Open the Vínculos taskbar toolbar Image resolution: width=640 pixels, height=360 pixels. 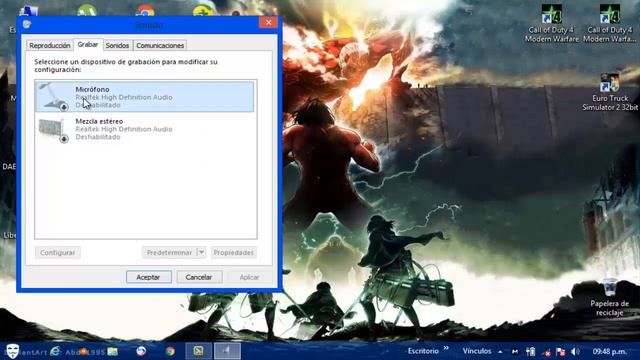(x=477, y=351)
